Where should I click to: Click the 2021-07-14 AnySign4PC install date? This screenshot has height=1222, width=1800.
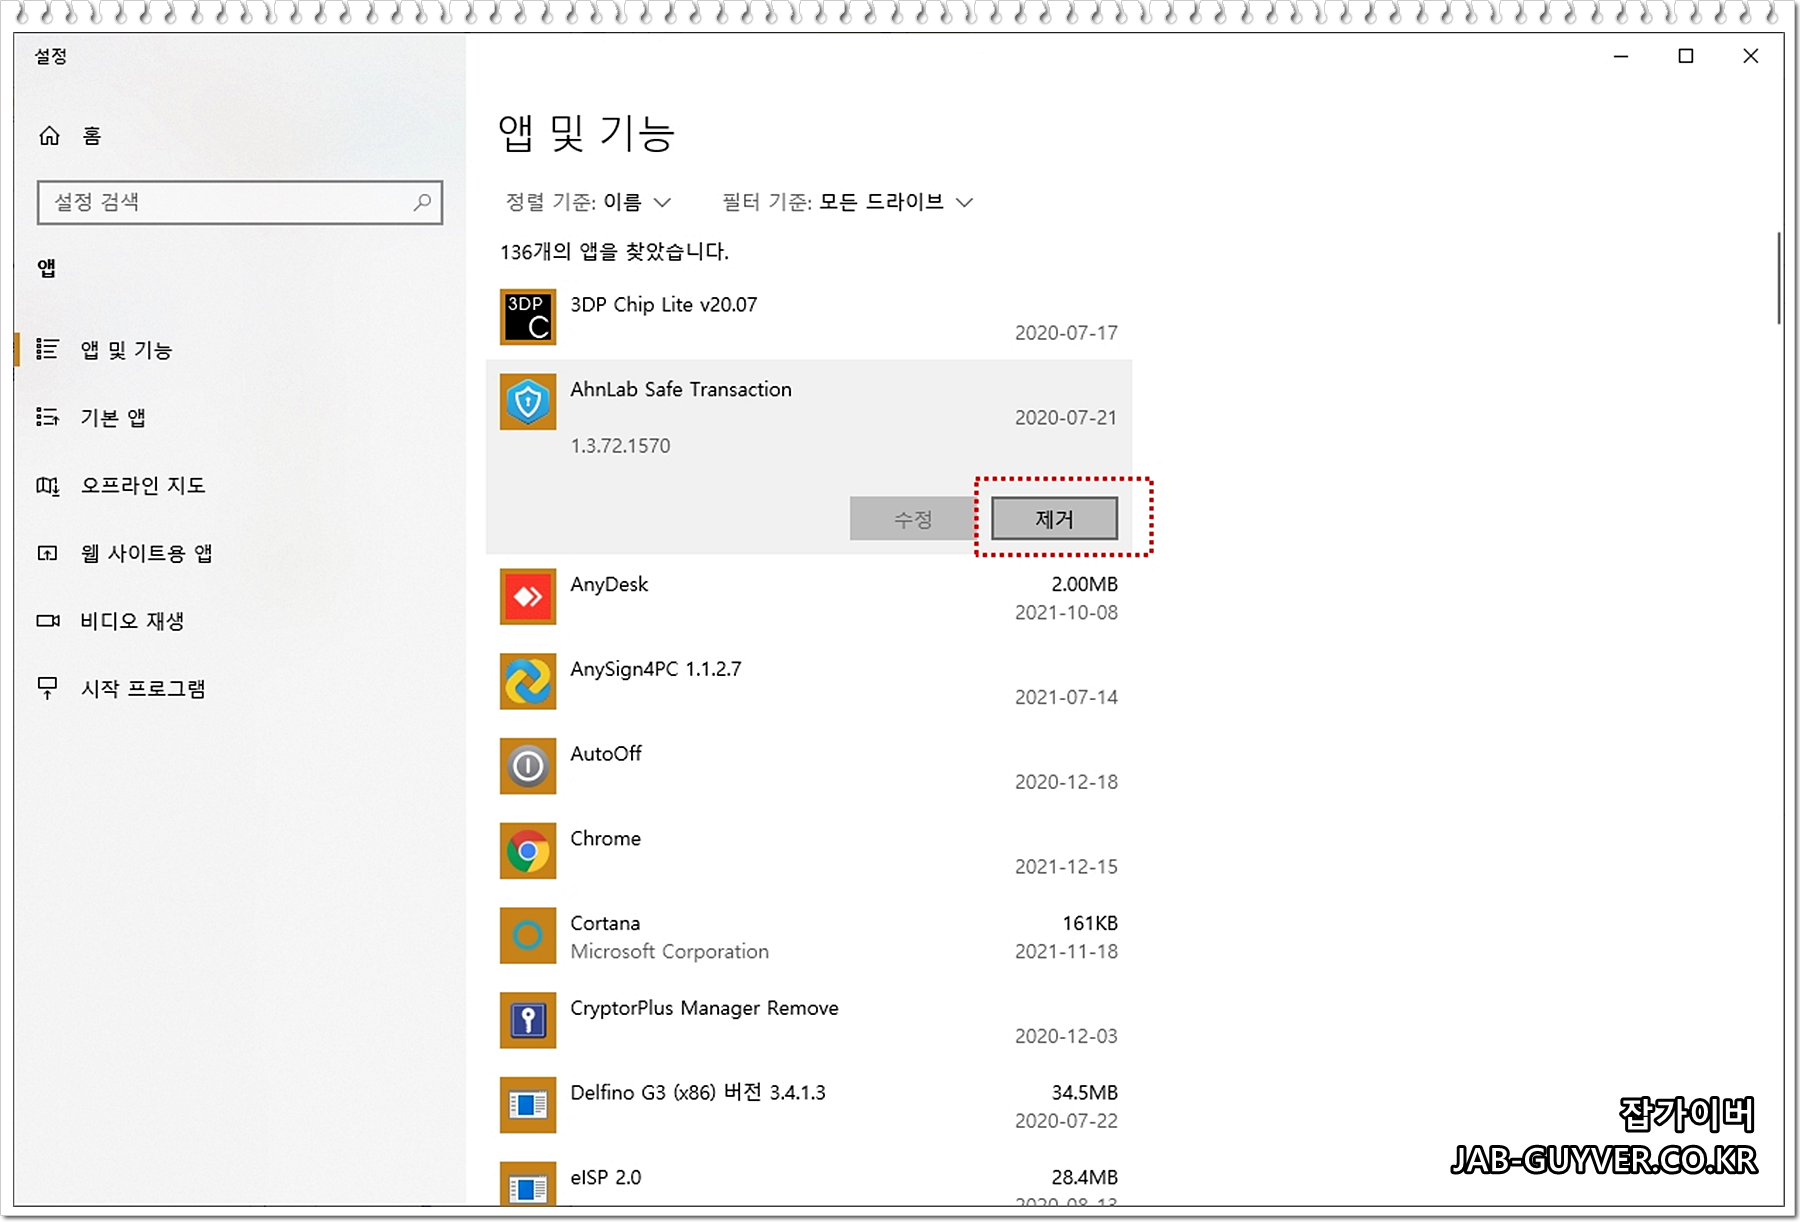click(x=1066, y=697)
